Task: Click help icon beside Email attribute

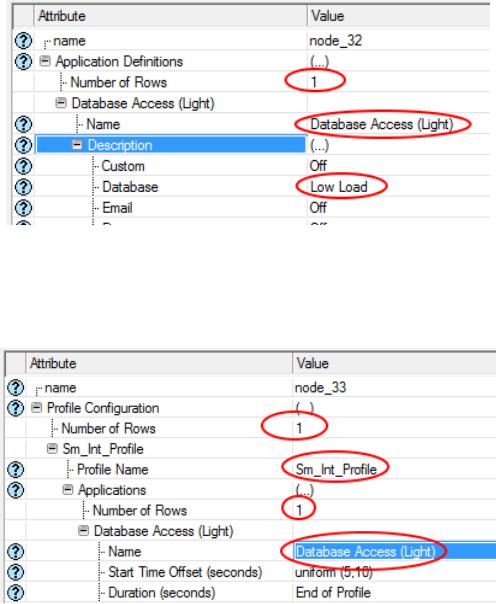Action: [x=23, y=208]
